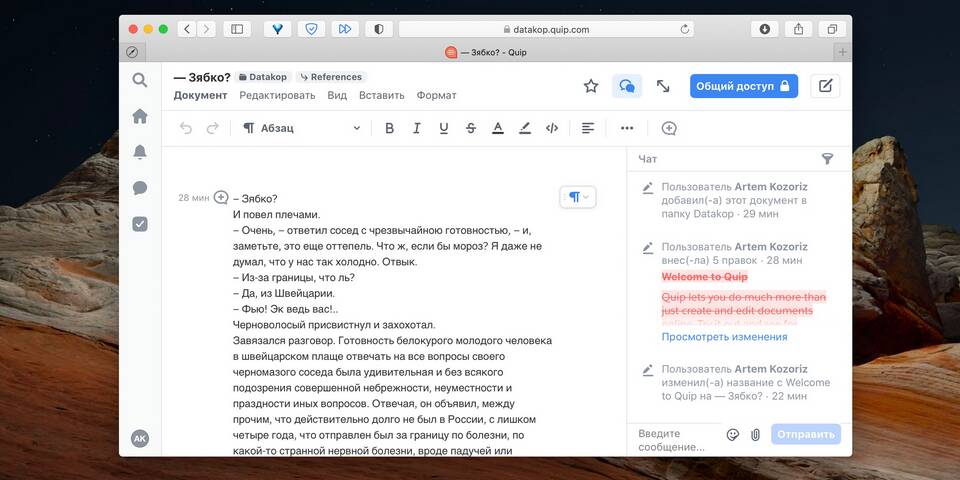Open the Datakop folder chip
960x480 pixels.
click(x=263, y=77)
